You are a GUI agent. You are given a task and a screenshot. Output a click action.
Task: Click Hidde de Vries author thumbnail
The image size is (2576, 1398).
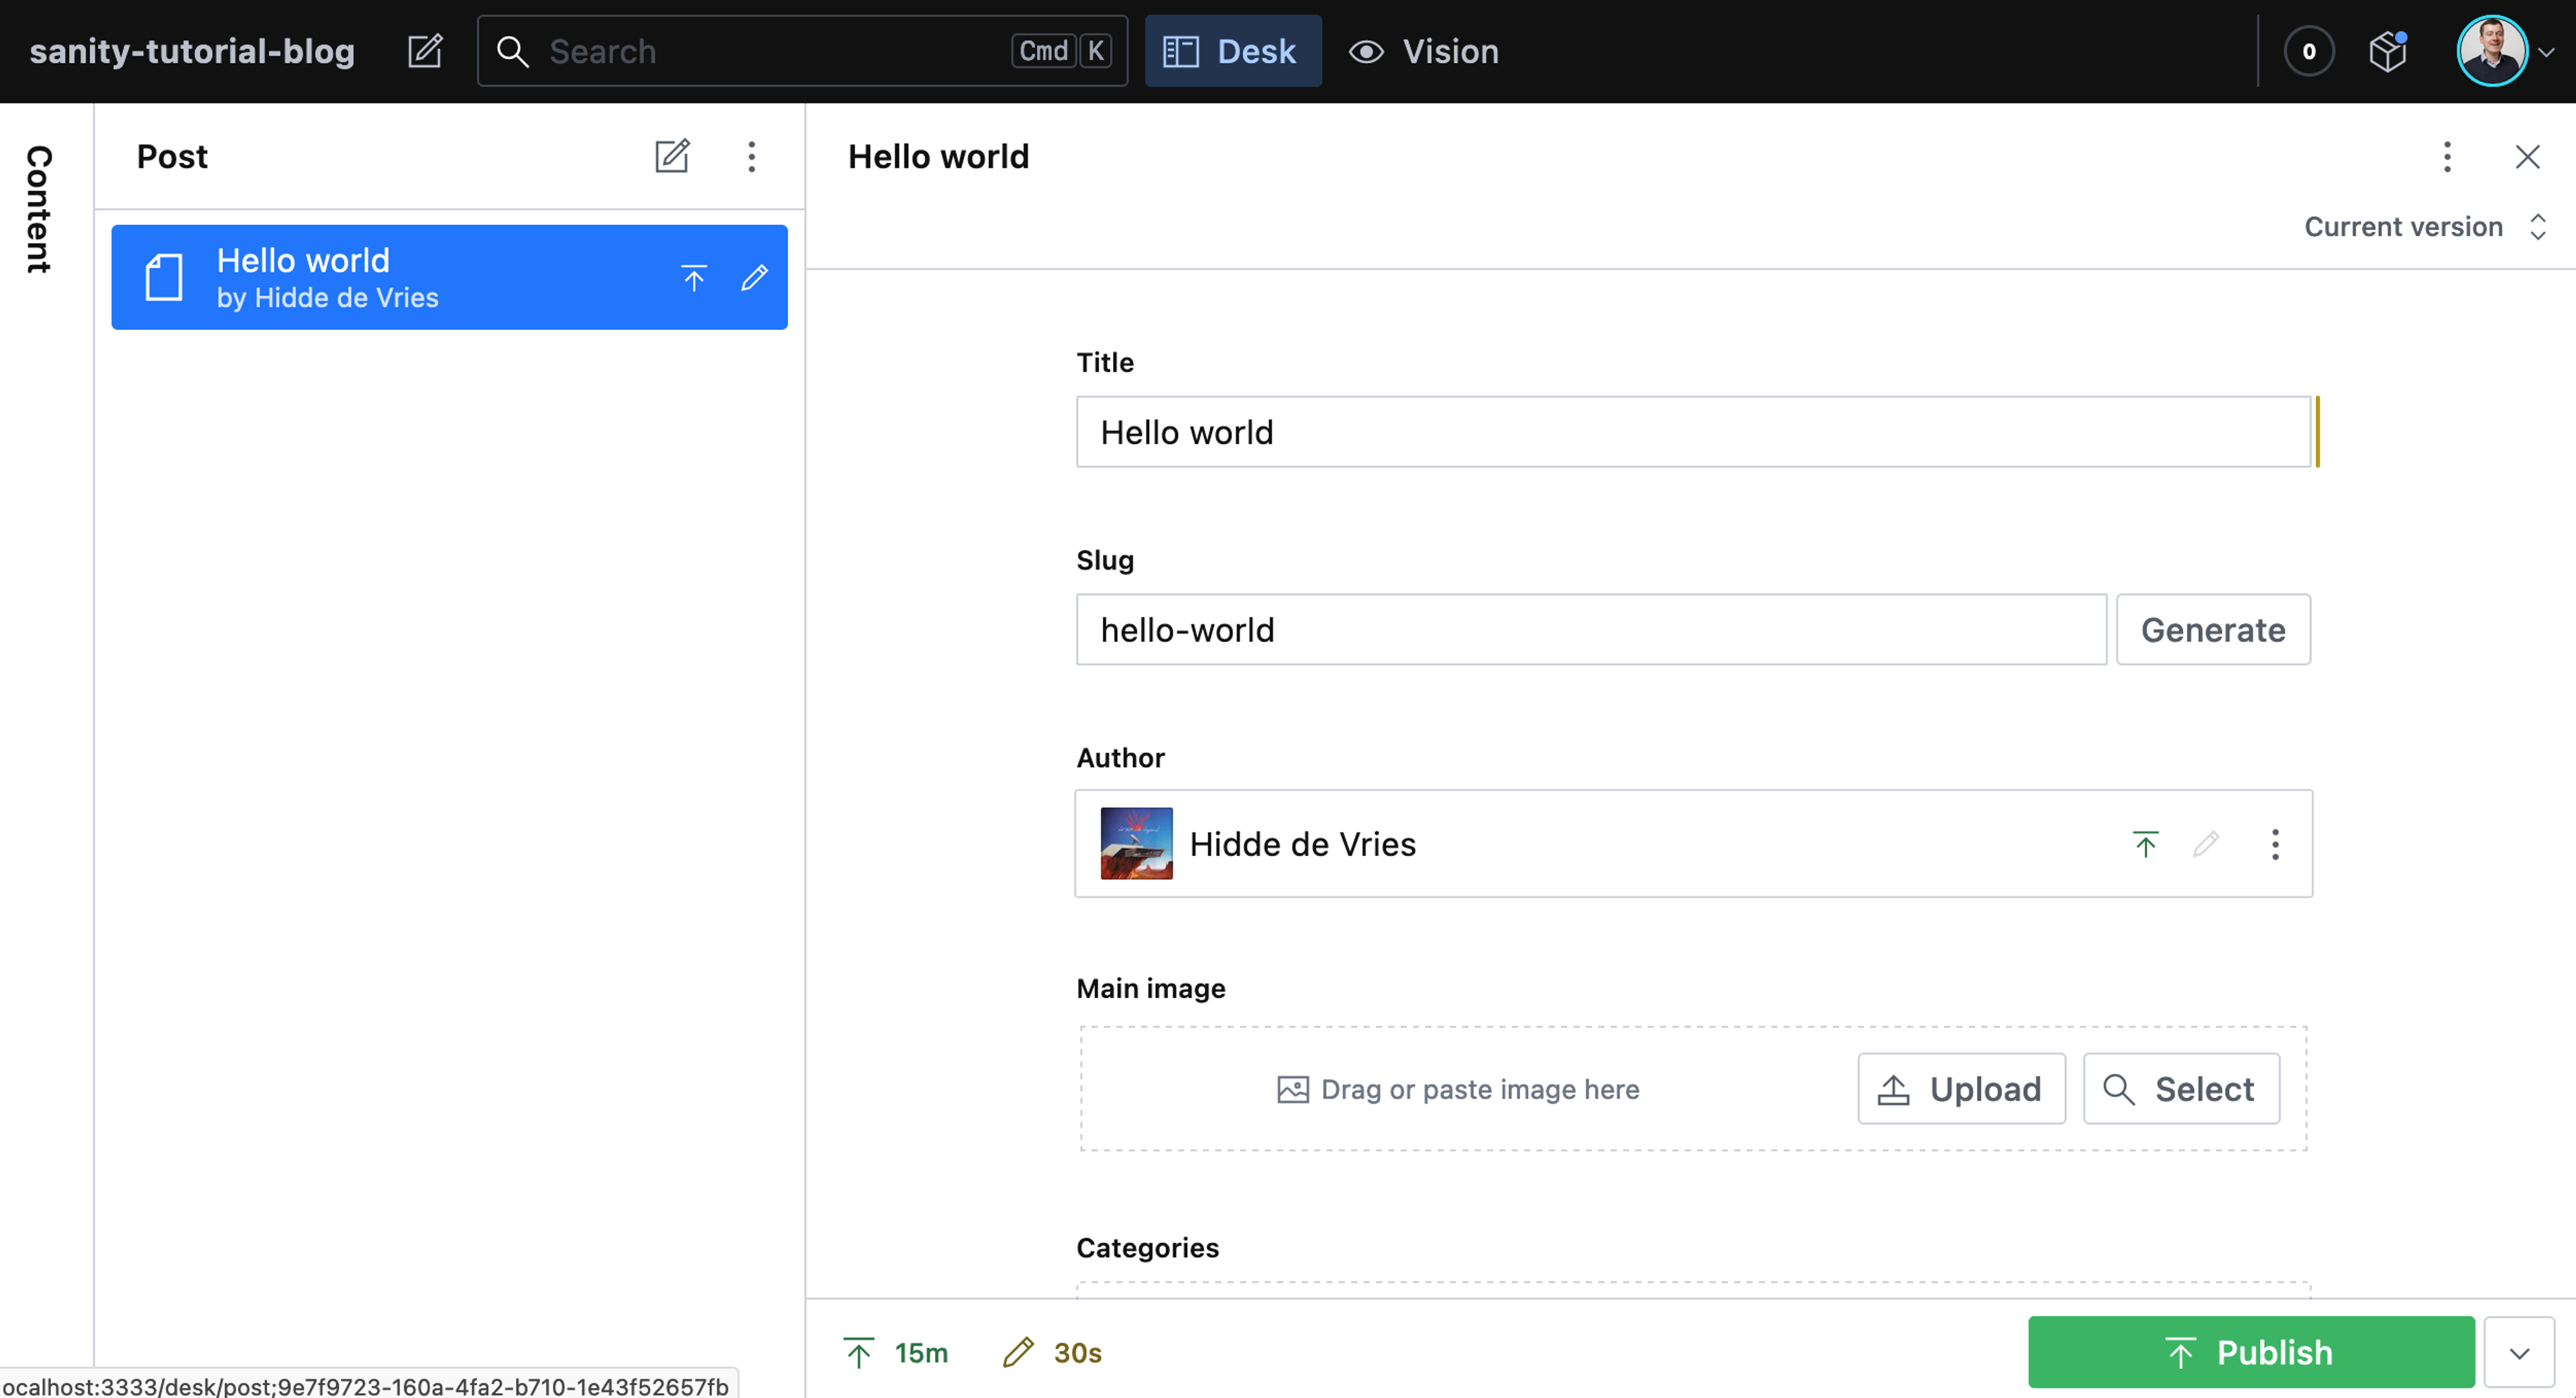1136,844
